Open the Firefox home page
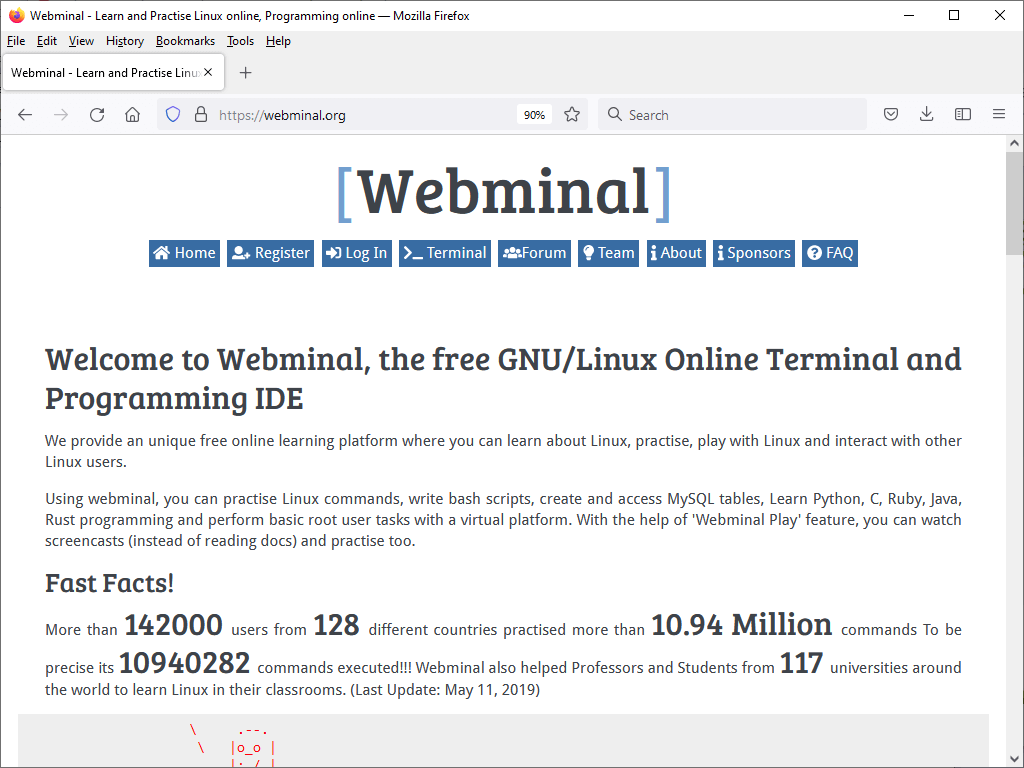The height and width of the screenshot is (768, 1024). [133, 115]
